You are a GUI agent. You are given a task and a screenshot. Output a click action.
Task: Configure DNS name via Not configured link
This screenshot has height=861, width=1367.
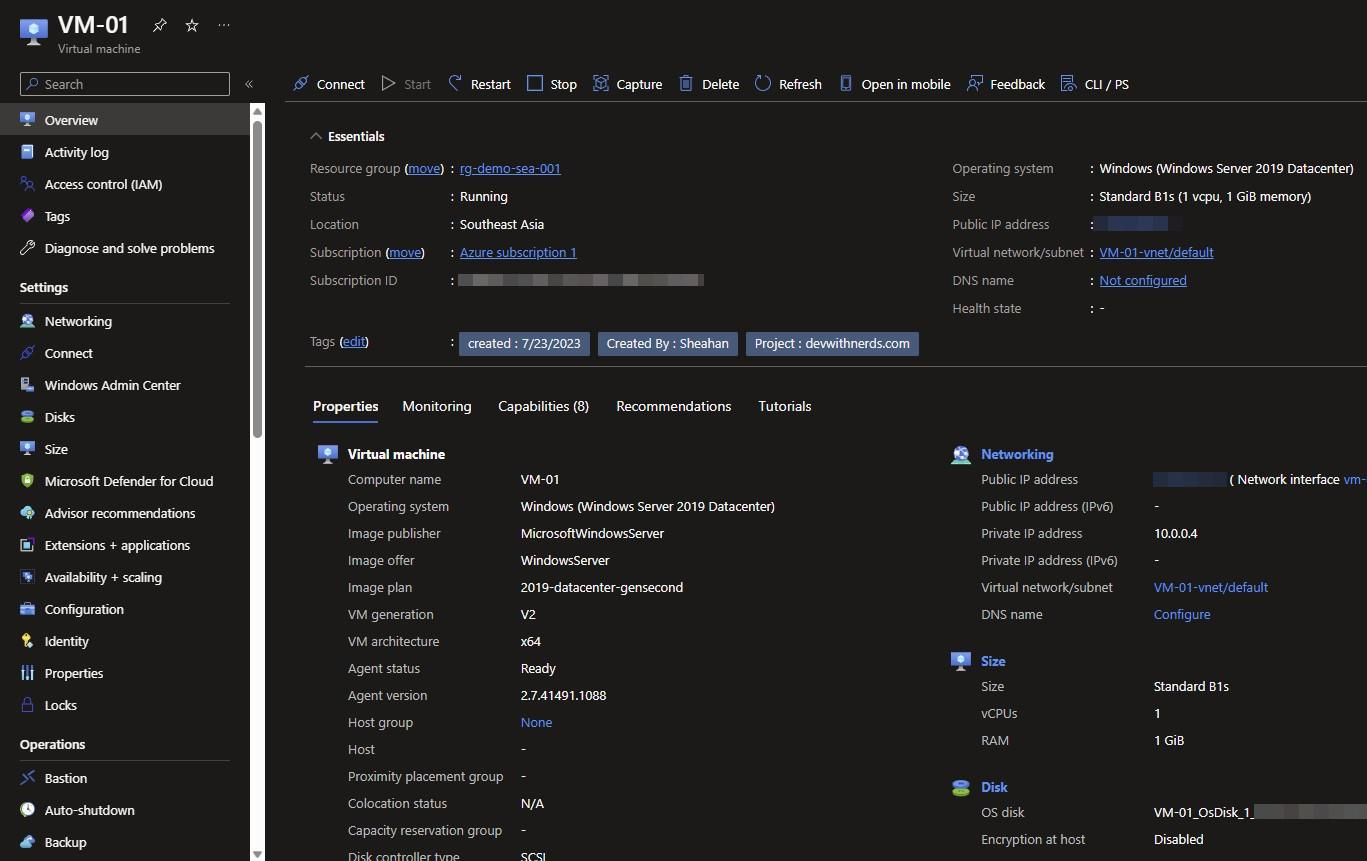(x=1142, y=280)
